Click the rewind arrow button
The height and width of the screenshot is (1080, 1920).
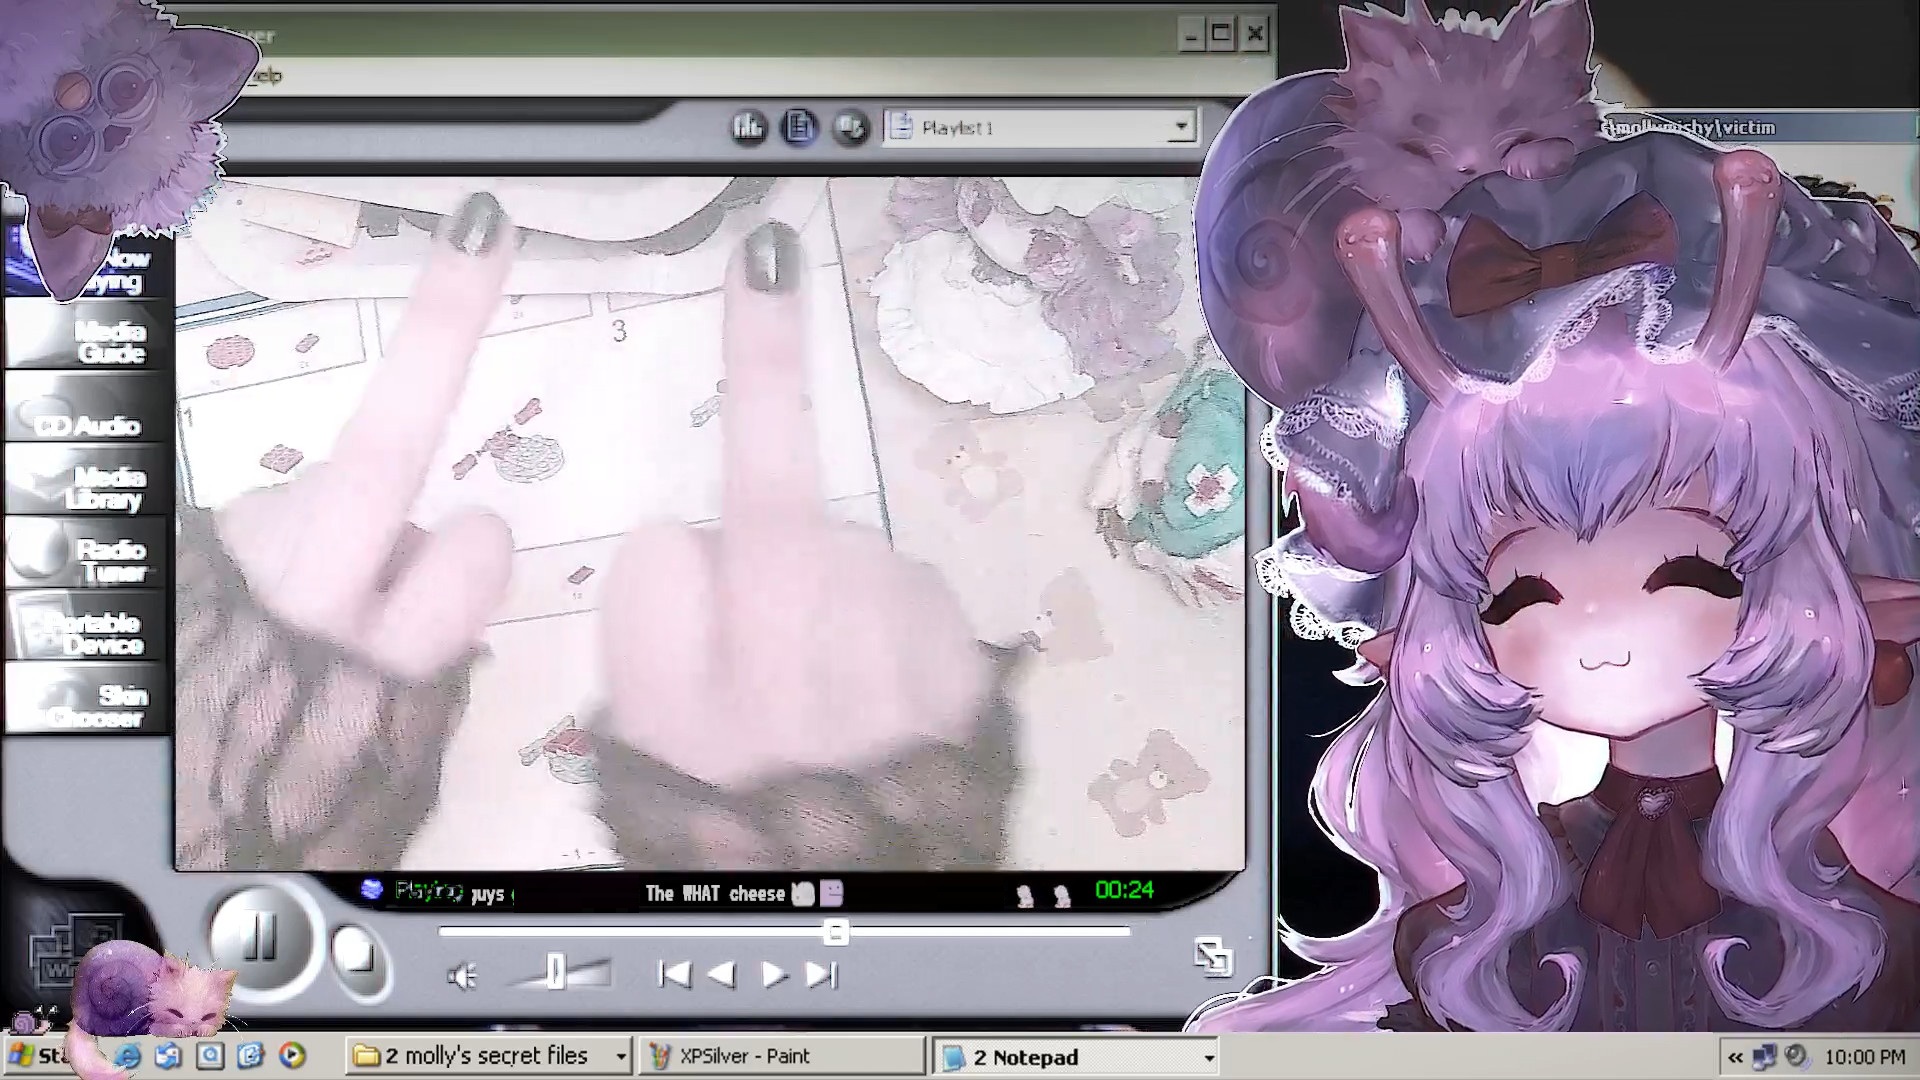coord(722,974)
